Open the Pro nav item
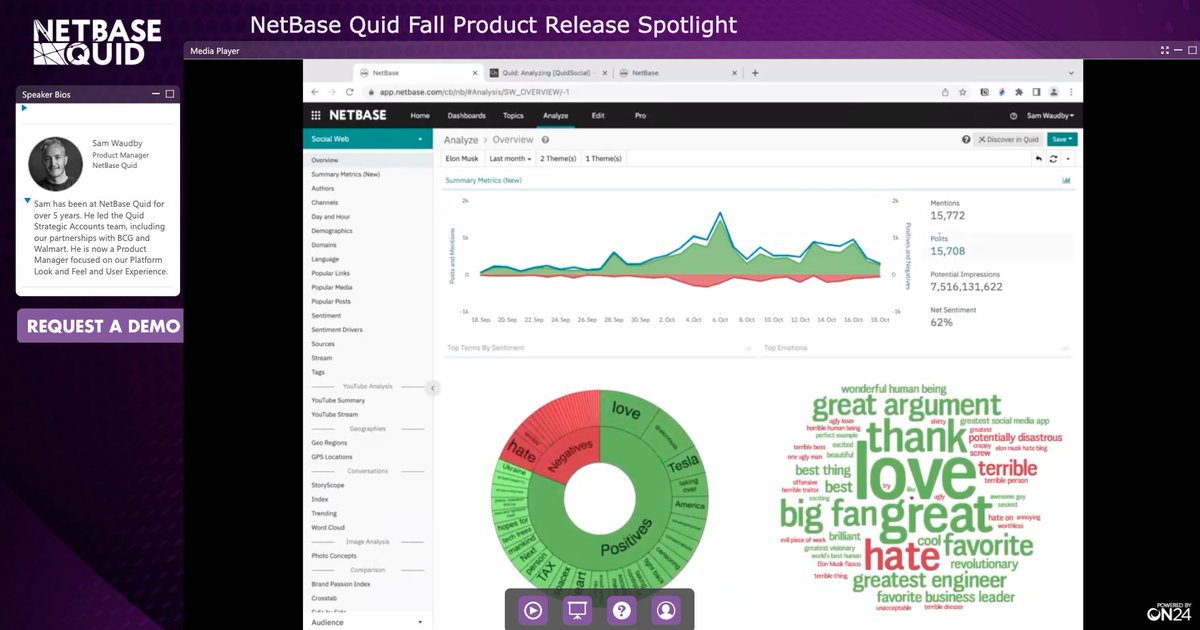Image resolution: width=1200 pixels, height=630 pixels. pyautogui.click(x=640, y=115)
